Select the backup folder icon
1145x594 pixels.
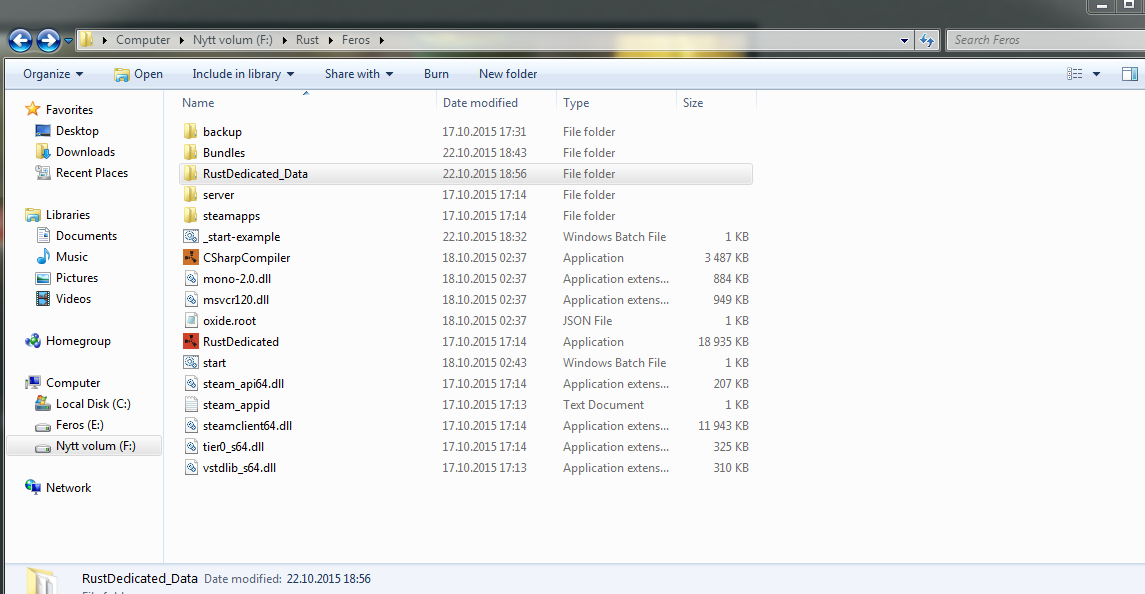tap(191, 132)
